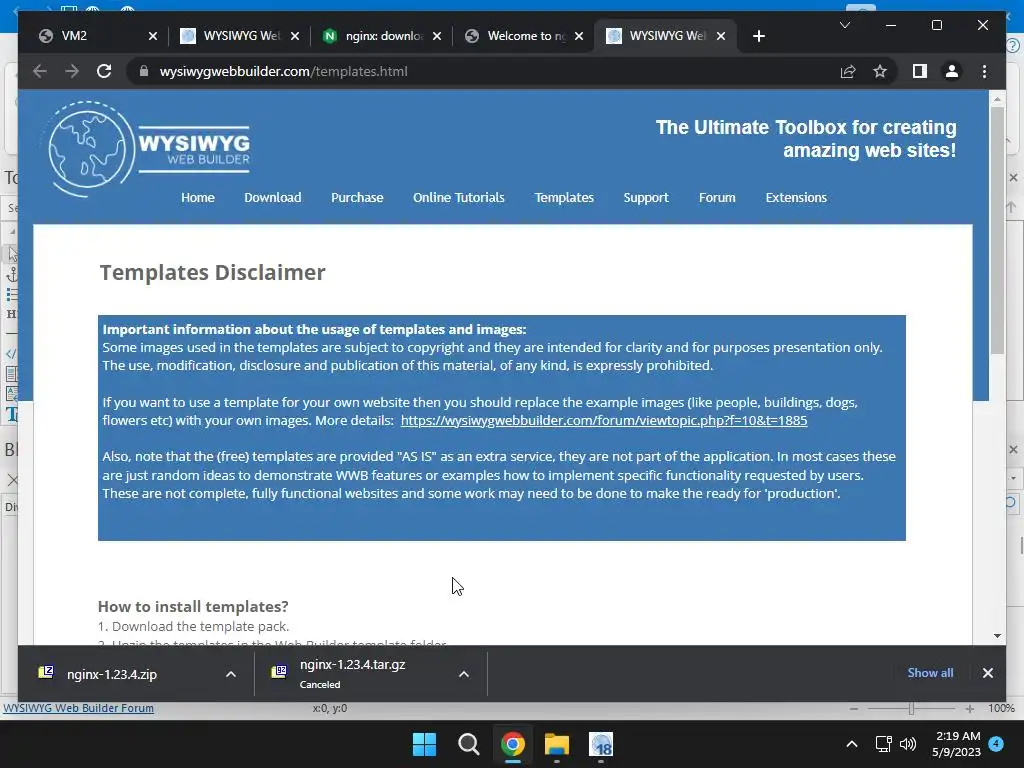Follow the forum viewtopic link
Image resolution: width=1024 pixels, height=768 pixels.
pos(604,421)
